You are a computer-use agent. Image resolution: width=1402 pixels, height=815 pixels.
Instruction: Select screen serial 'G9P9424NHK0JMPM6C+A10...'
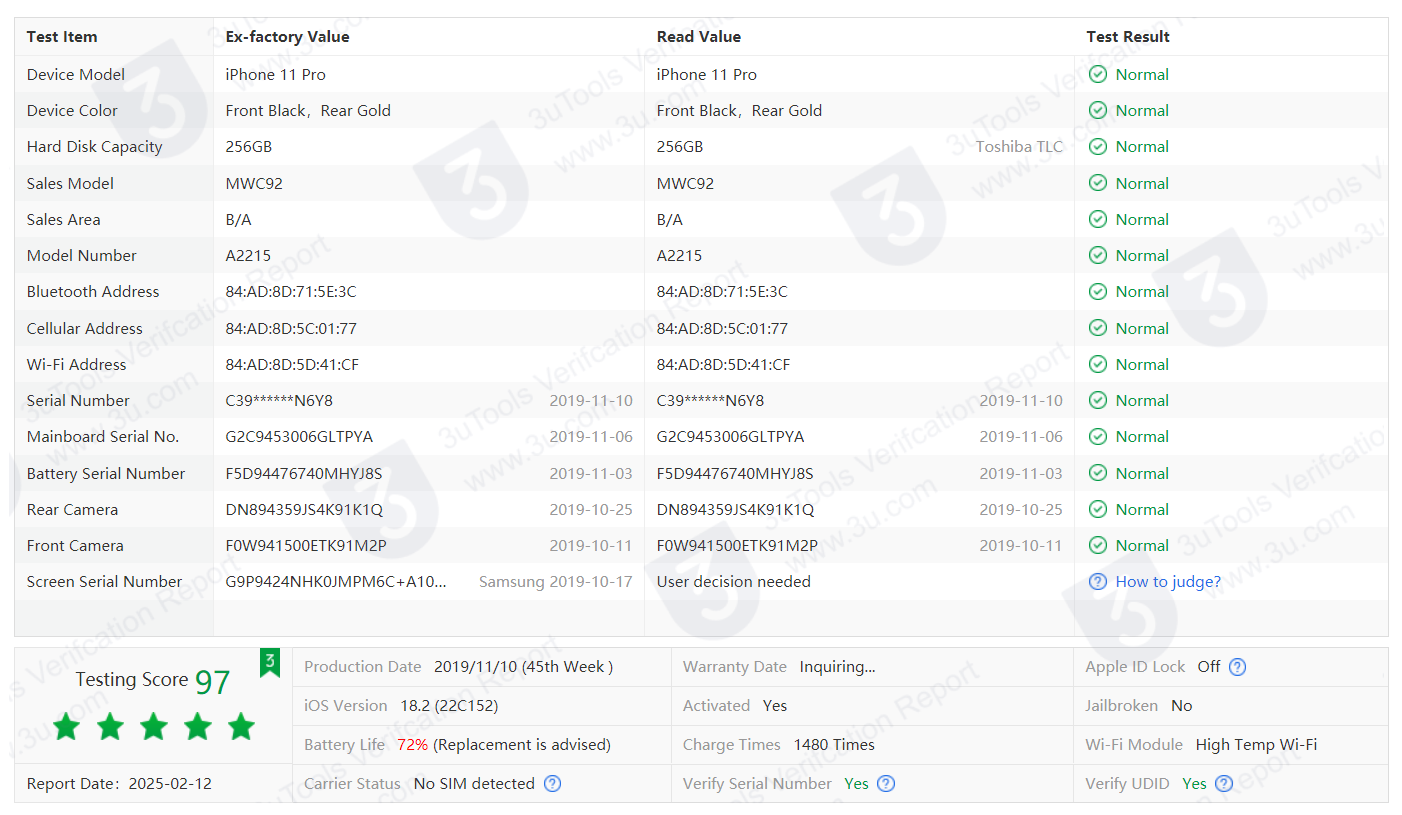337,582
